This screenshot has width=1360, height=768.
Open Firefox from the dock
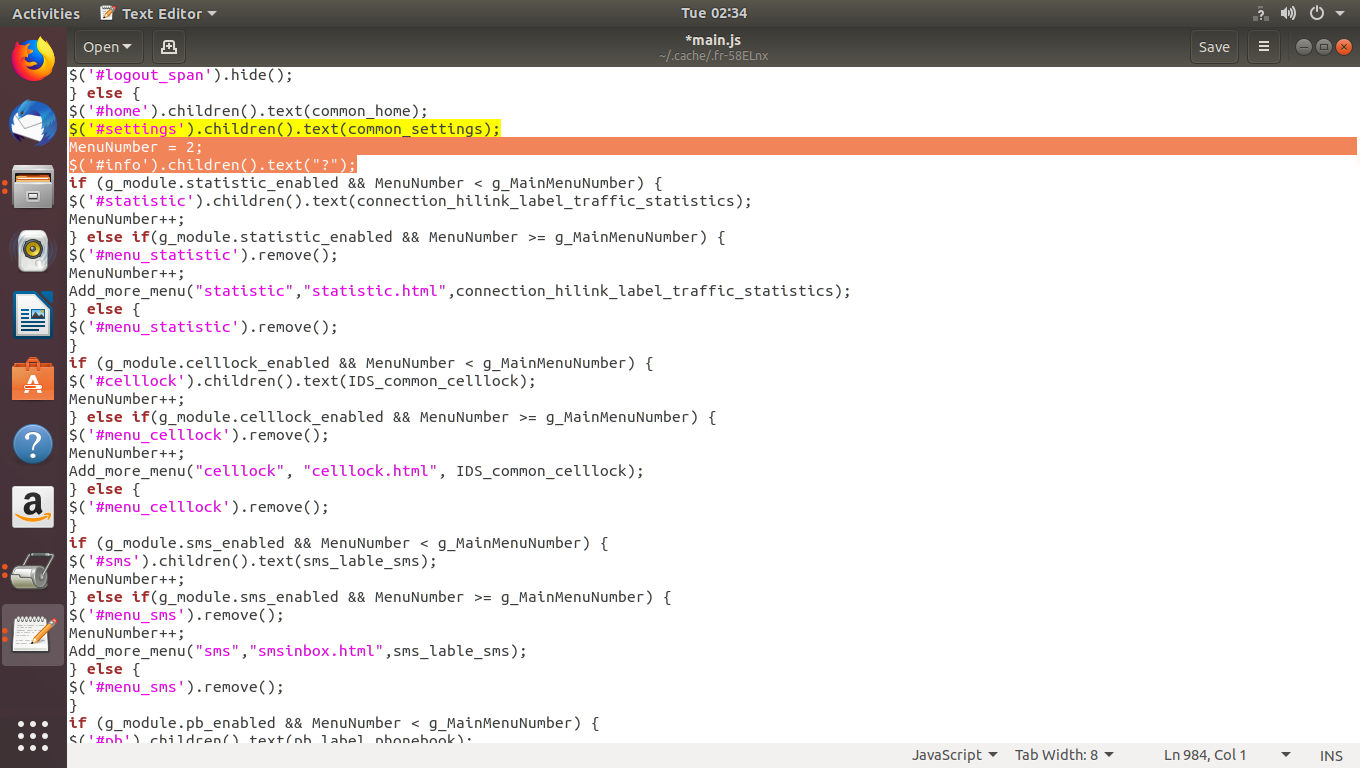click(33, 58)
